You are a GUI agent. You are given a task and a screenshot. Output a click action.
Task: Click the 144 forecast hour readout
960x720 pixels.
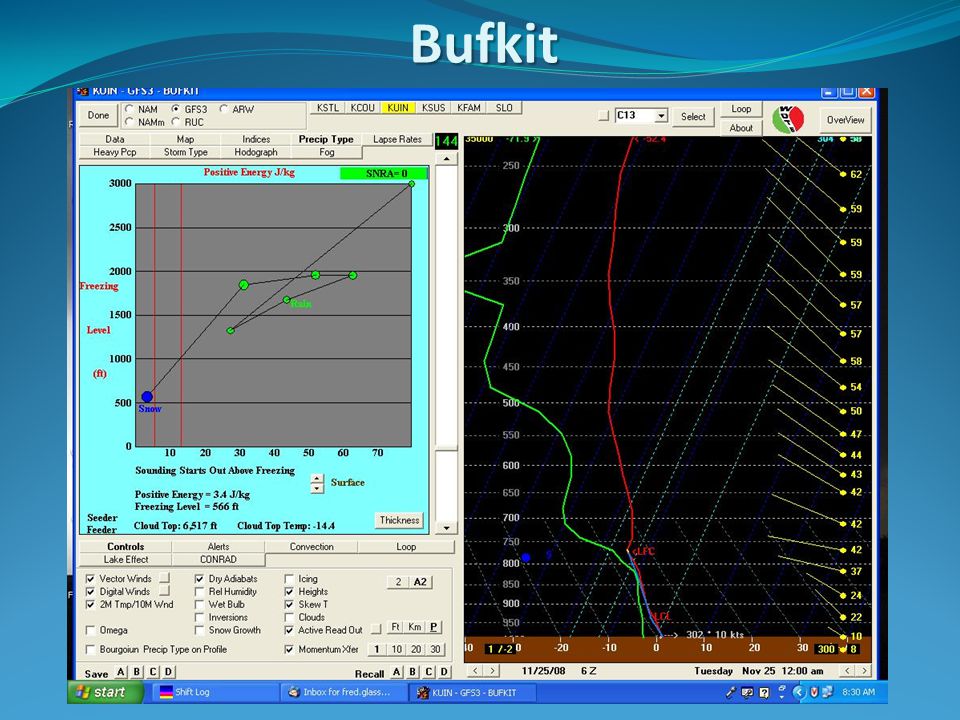point(446,141)
